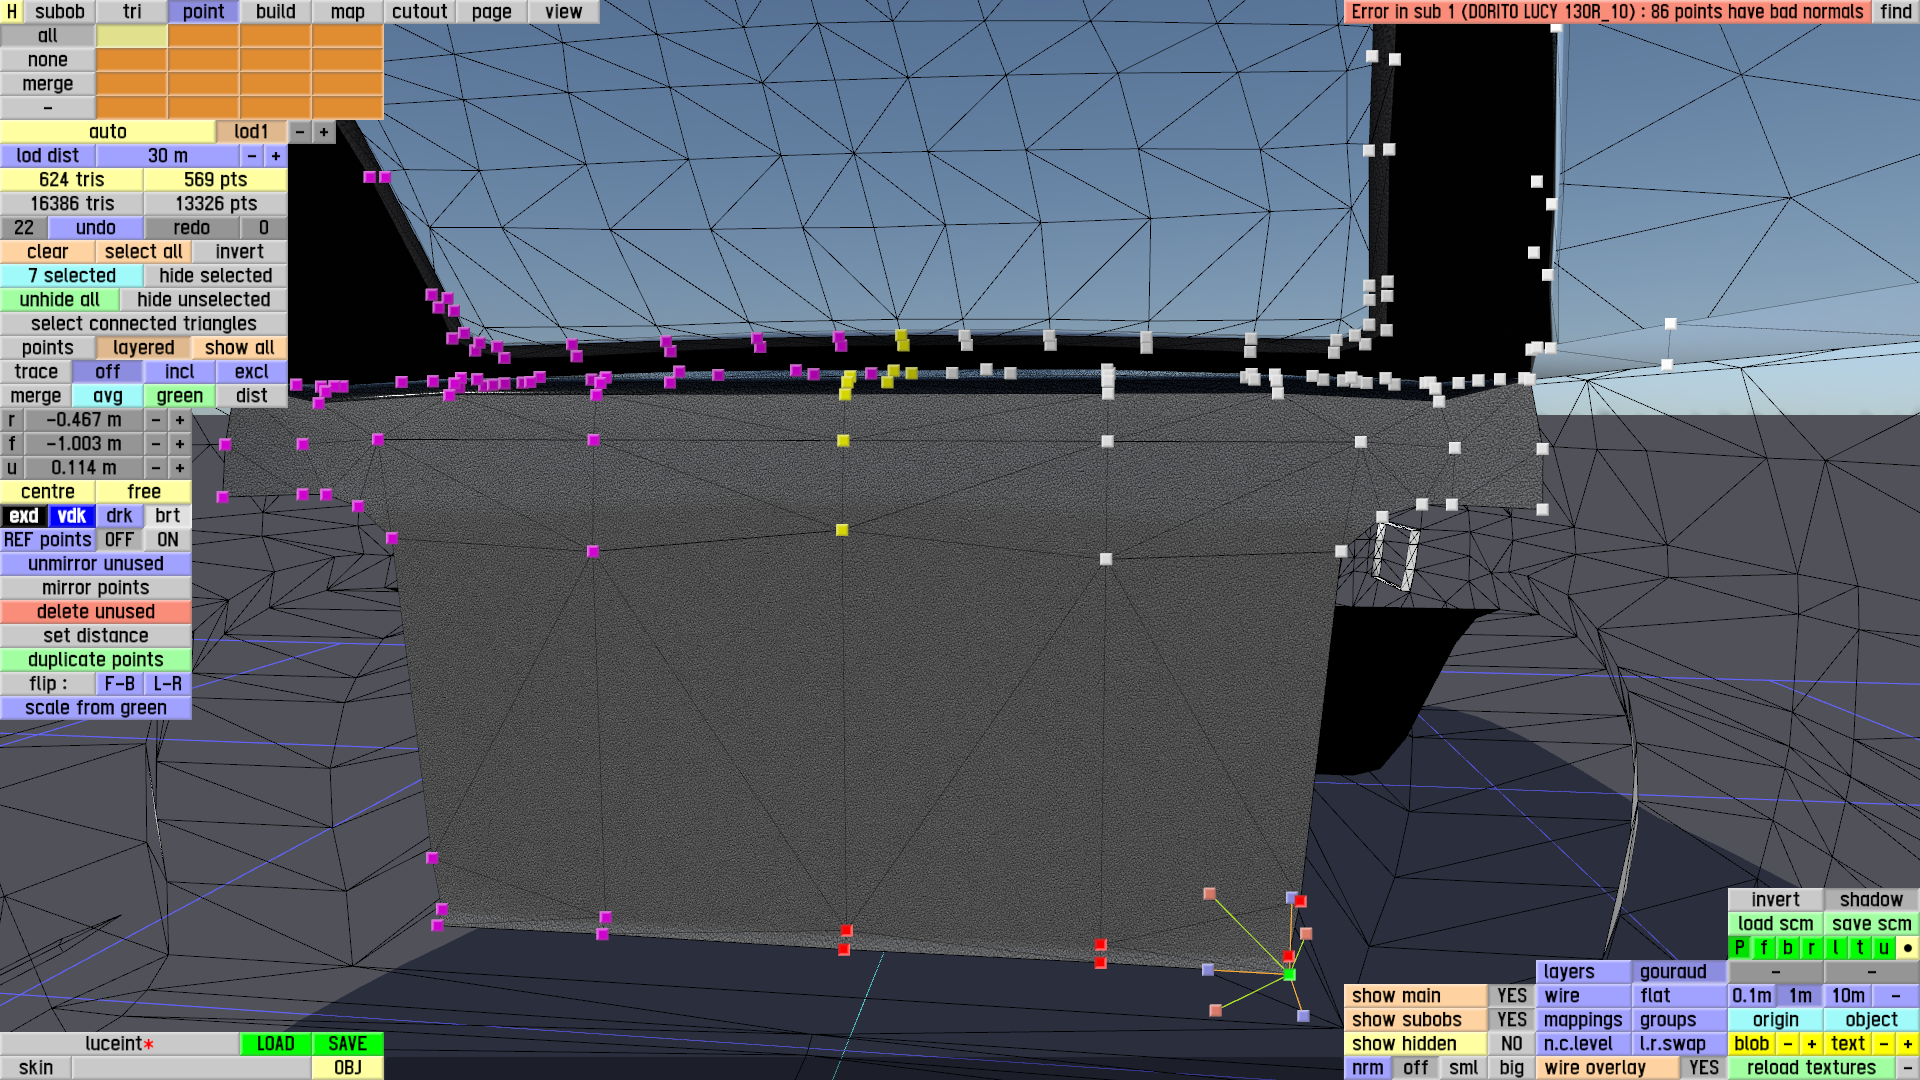Open the cutout tab
This screenshot has height=1080, width=1920.
pyautogui.click(x=419, y=12)
